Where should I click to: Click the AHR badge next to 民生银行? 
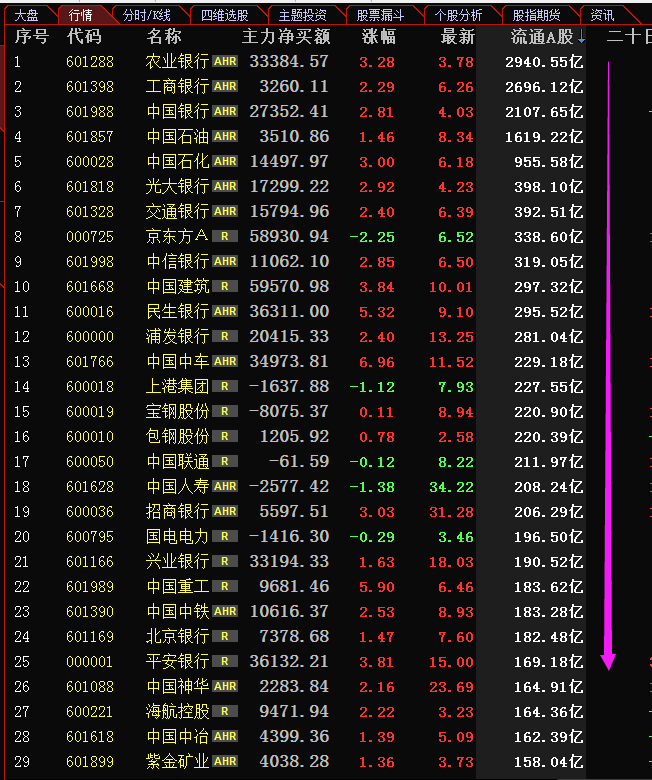coord(225,311)
